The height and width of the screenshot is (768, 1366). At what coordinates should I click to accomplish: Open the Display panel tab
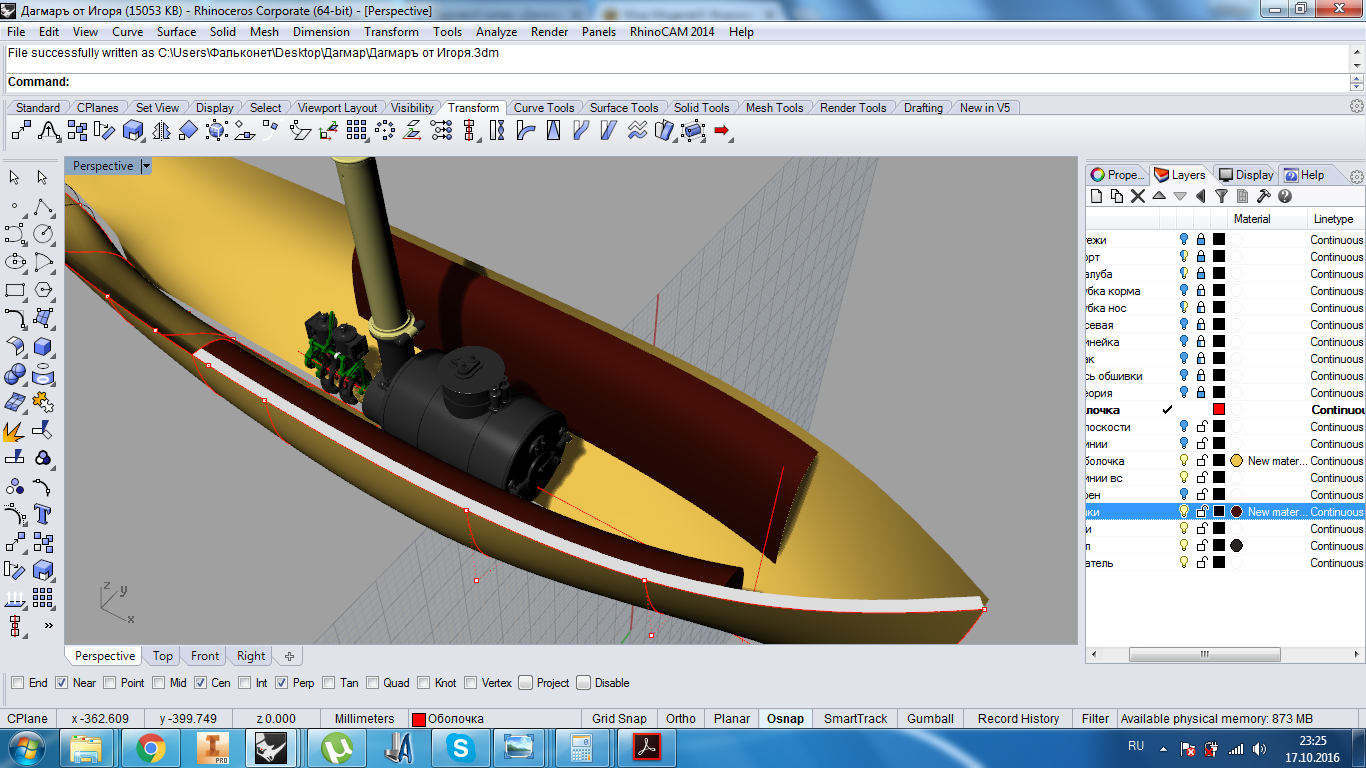pos(1246,175)
